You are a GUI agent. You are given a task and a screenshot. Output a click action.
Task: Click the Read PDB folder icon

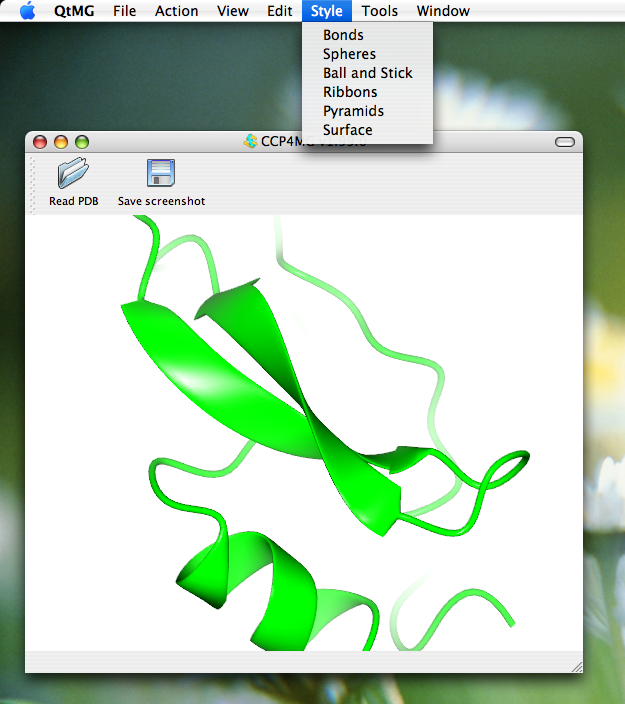click(73, 173)
